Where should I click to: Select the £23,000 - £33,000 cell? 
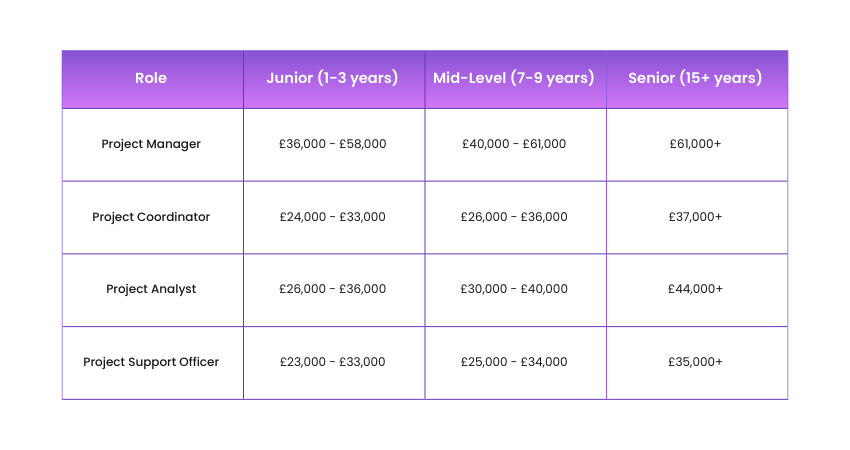[x=333, y=362]
